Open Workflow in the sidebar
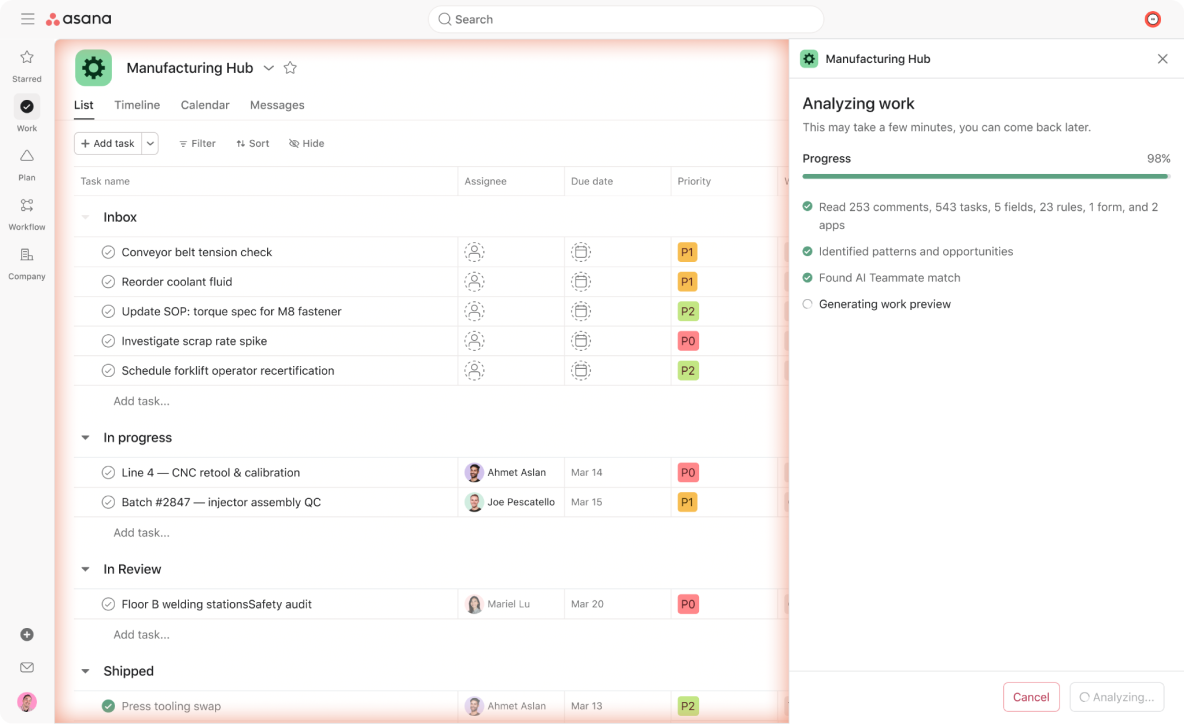The image size is (1184, 728). (x=26, y=214)
